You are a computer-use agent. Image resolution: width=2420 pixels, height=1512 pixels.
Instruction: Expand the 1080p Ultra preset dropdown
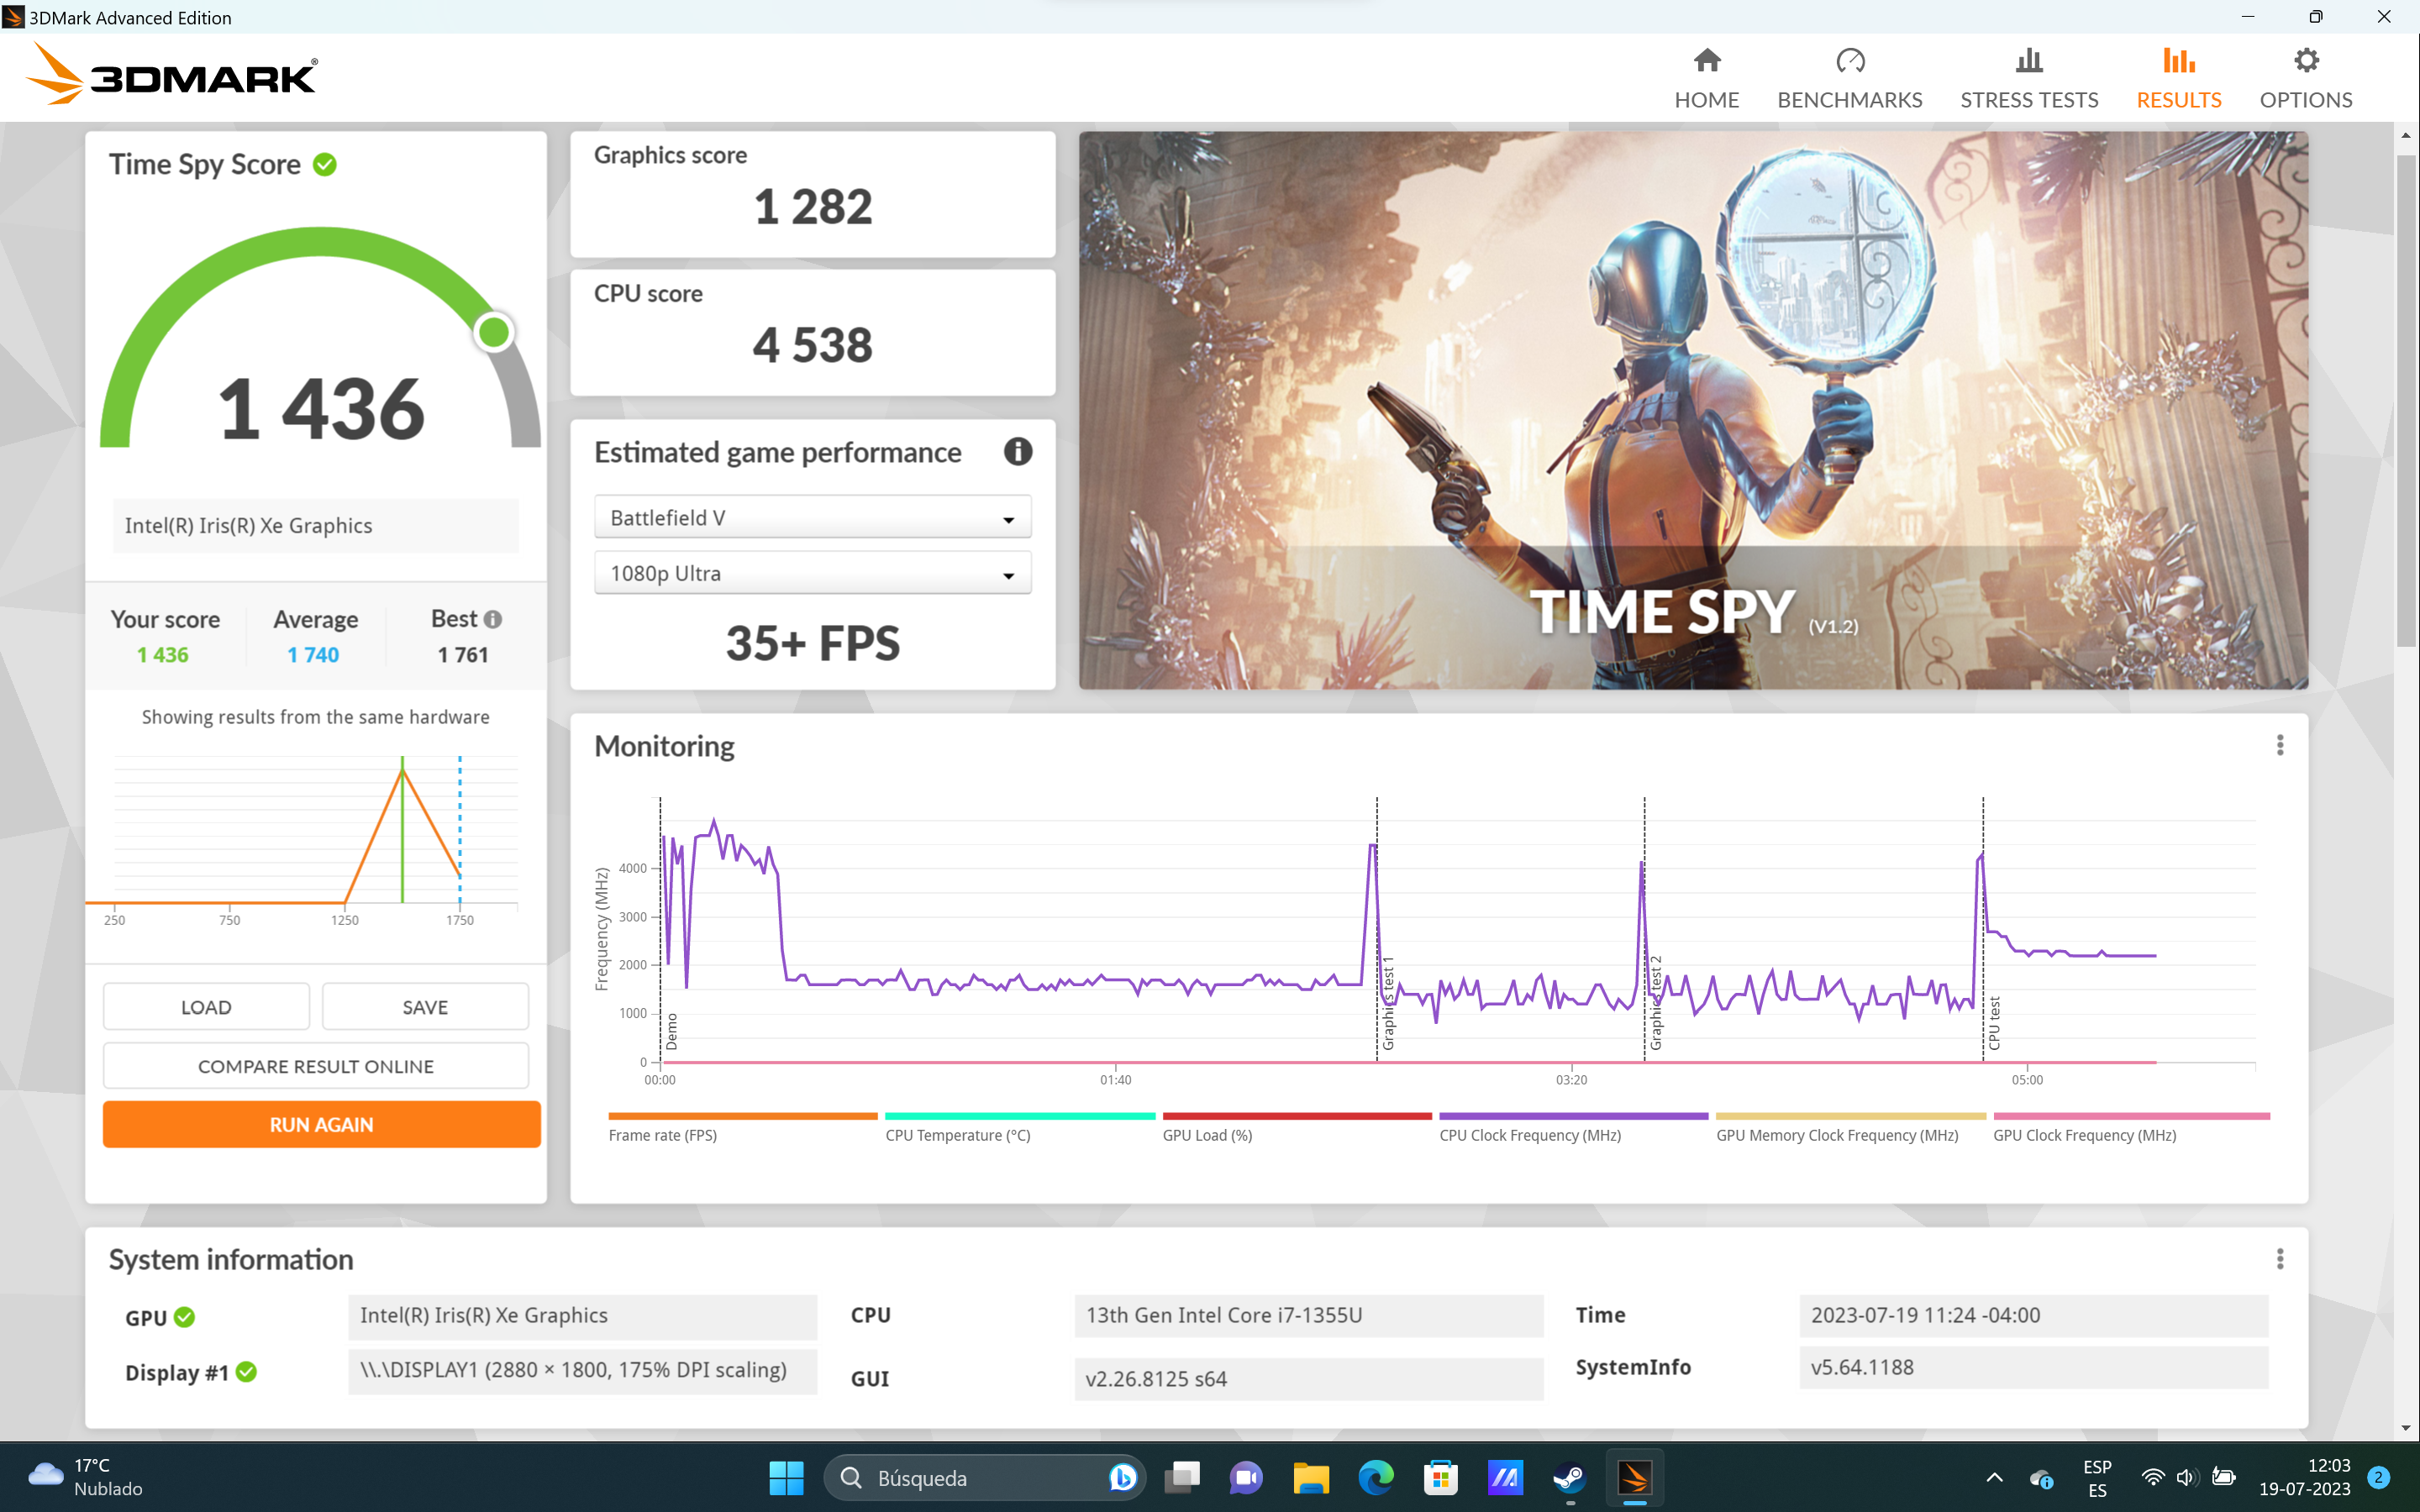[812, 574]
